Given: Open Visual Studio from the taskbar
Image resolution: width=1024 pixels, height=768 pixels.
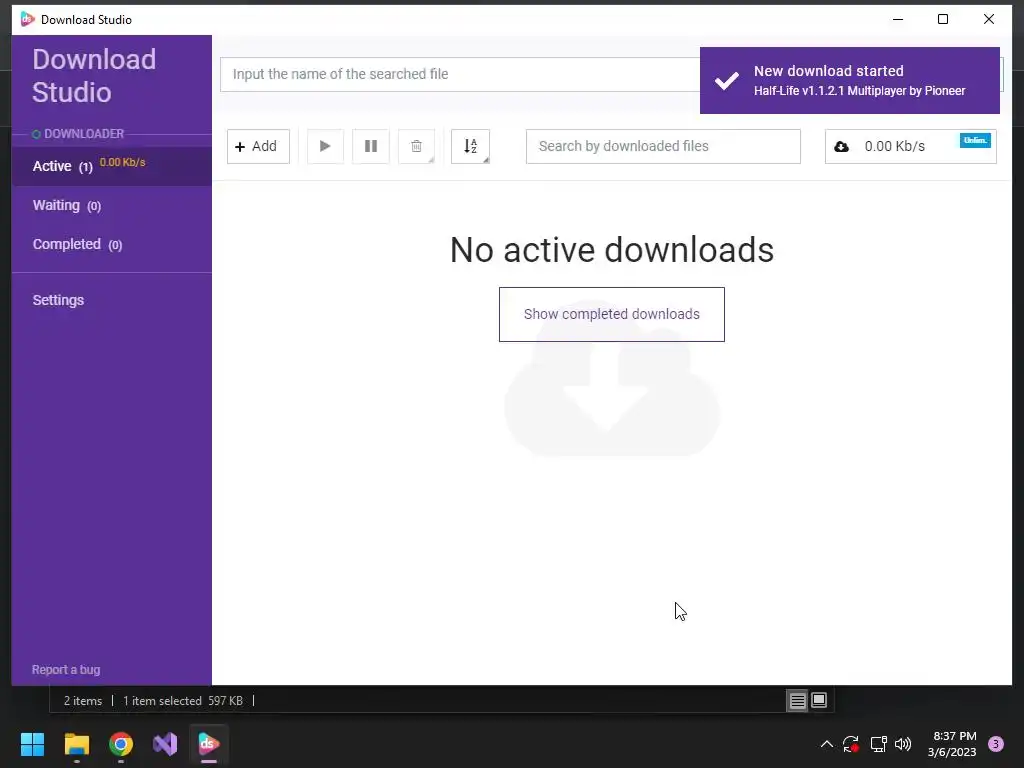Looking at the screenshot, I should (165, 744).
